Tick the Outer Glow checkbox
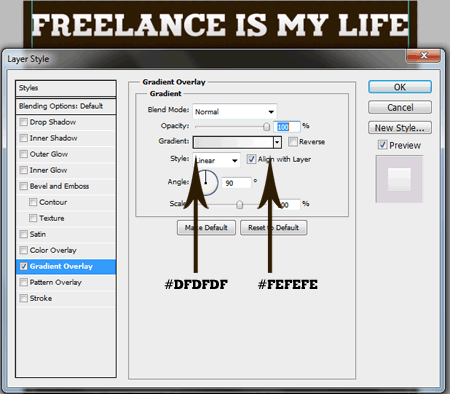The height and width of the screenshot is (394, 450). 24,154
